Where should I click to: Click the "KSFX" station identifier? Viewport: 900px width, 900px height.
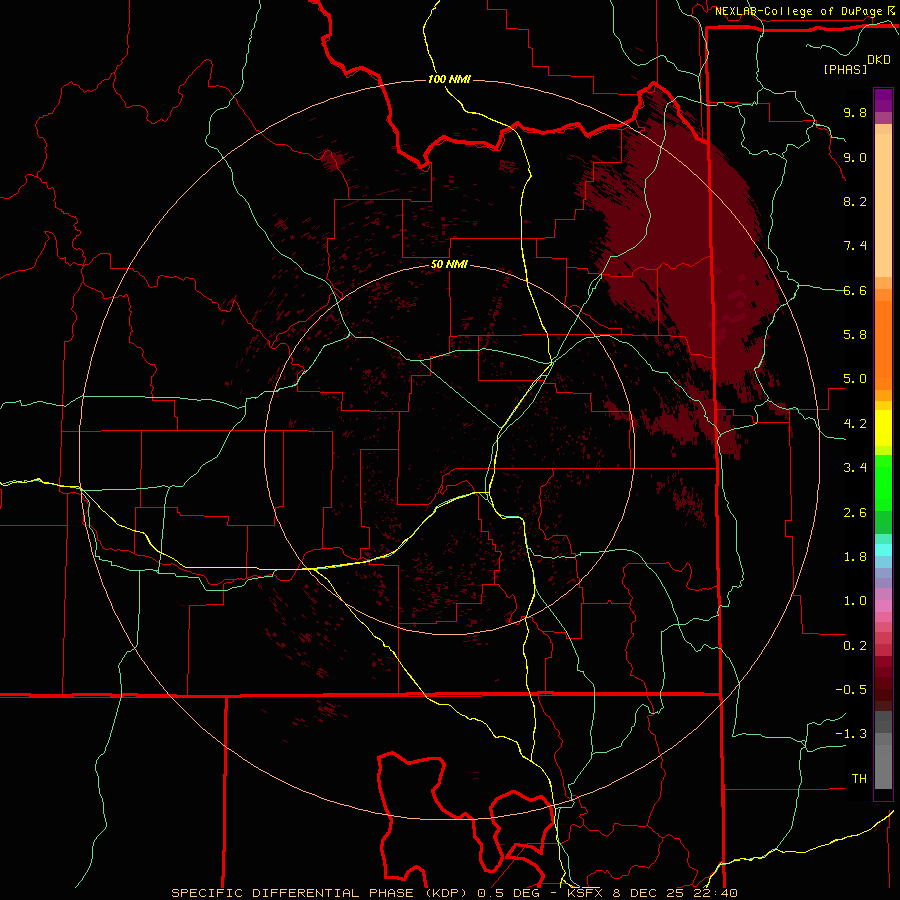point(585,893)
